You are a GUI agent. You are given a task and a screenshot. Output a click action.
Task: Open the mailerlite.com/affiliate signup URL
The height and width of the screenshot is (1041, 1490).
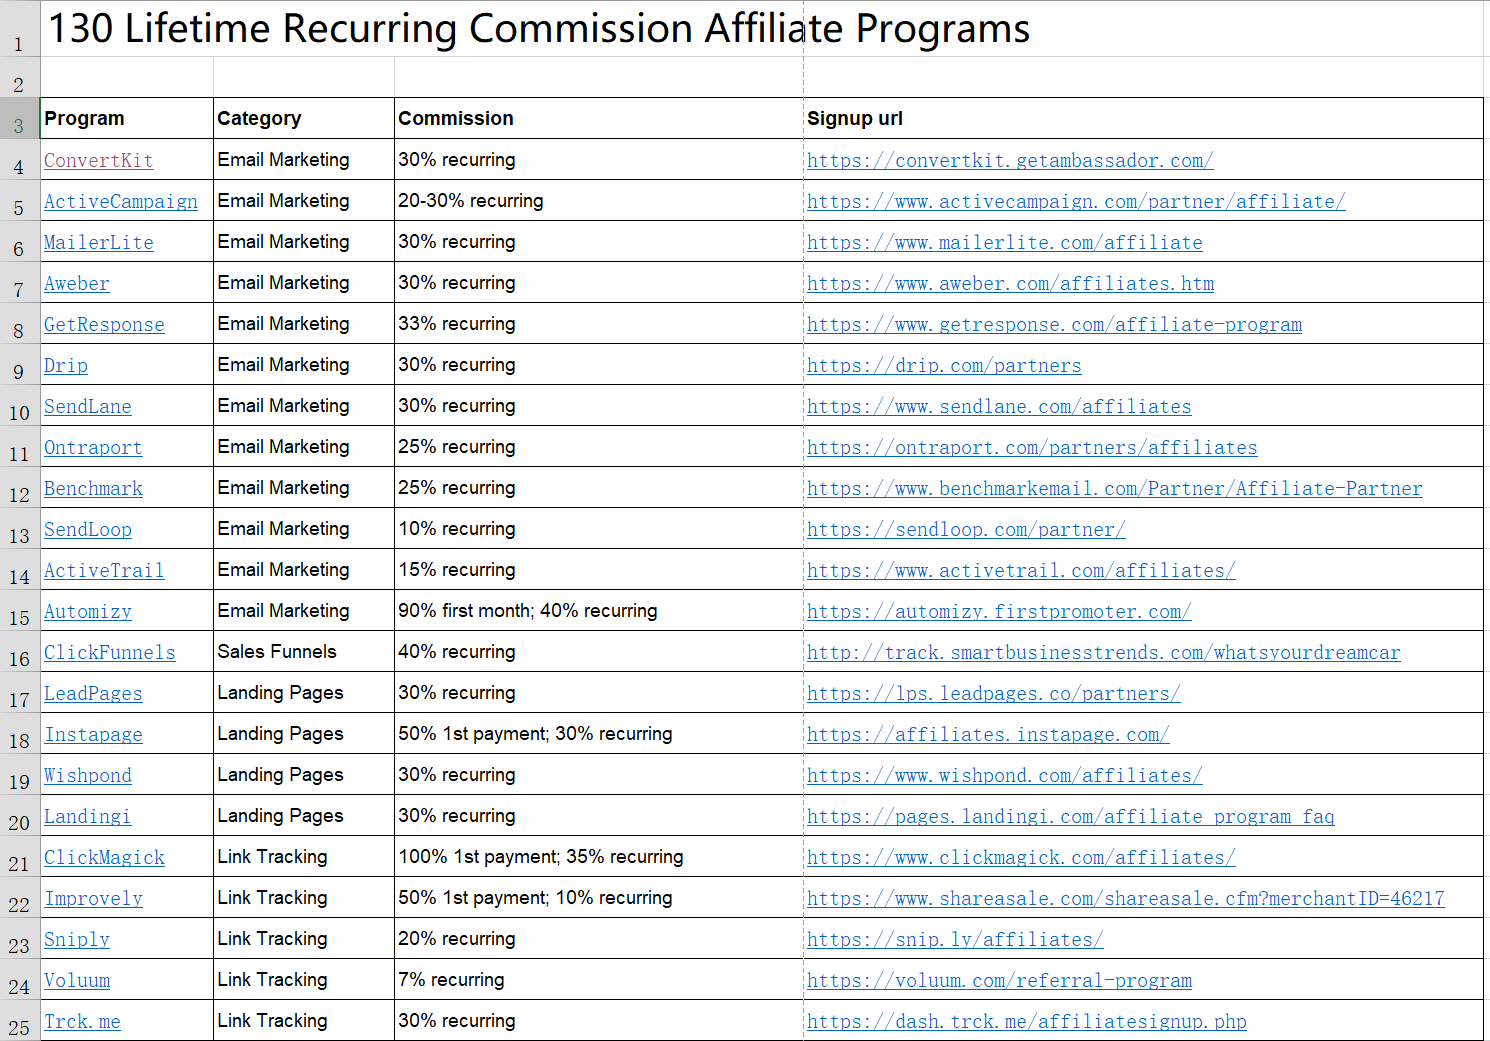pos(1005,242)
